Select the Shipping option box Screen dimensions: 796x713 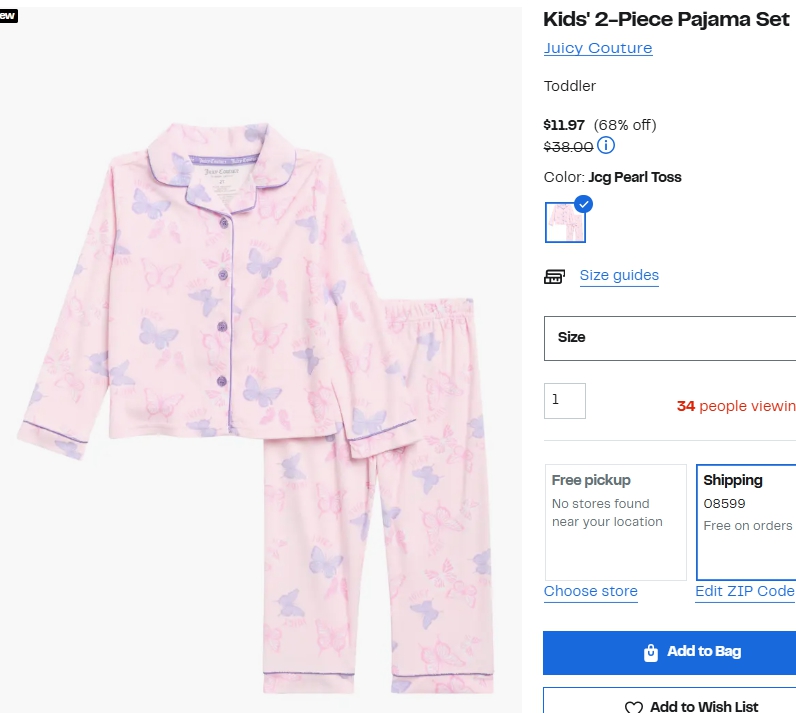[746, 522]
